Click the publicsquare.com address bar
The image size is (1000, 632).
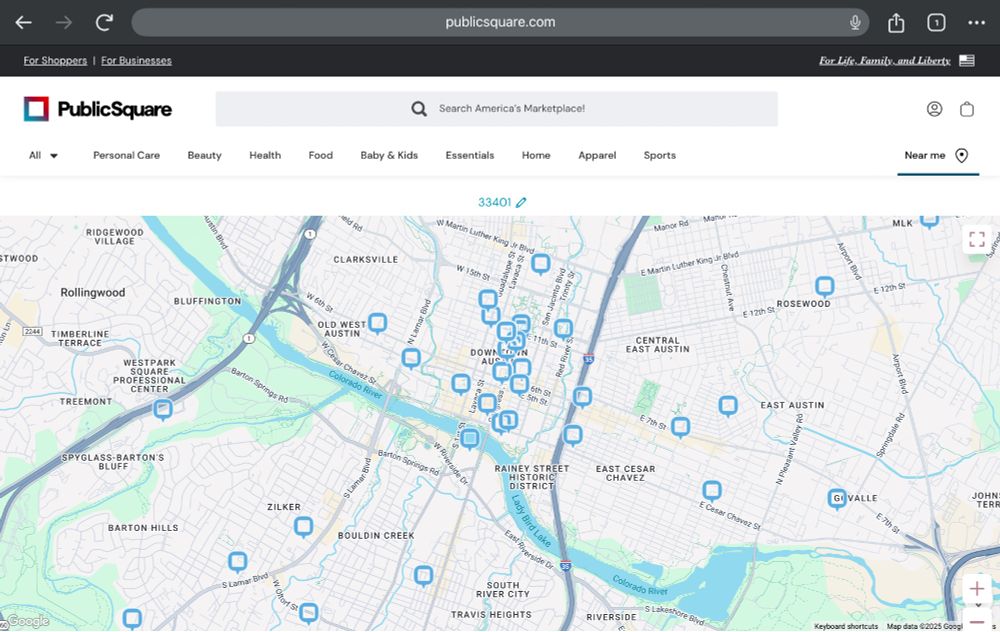click(500, 22)
